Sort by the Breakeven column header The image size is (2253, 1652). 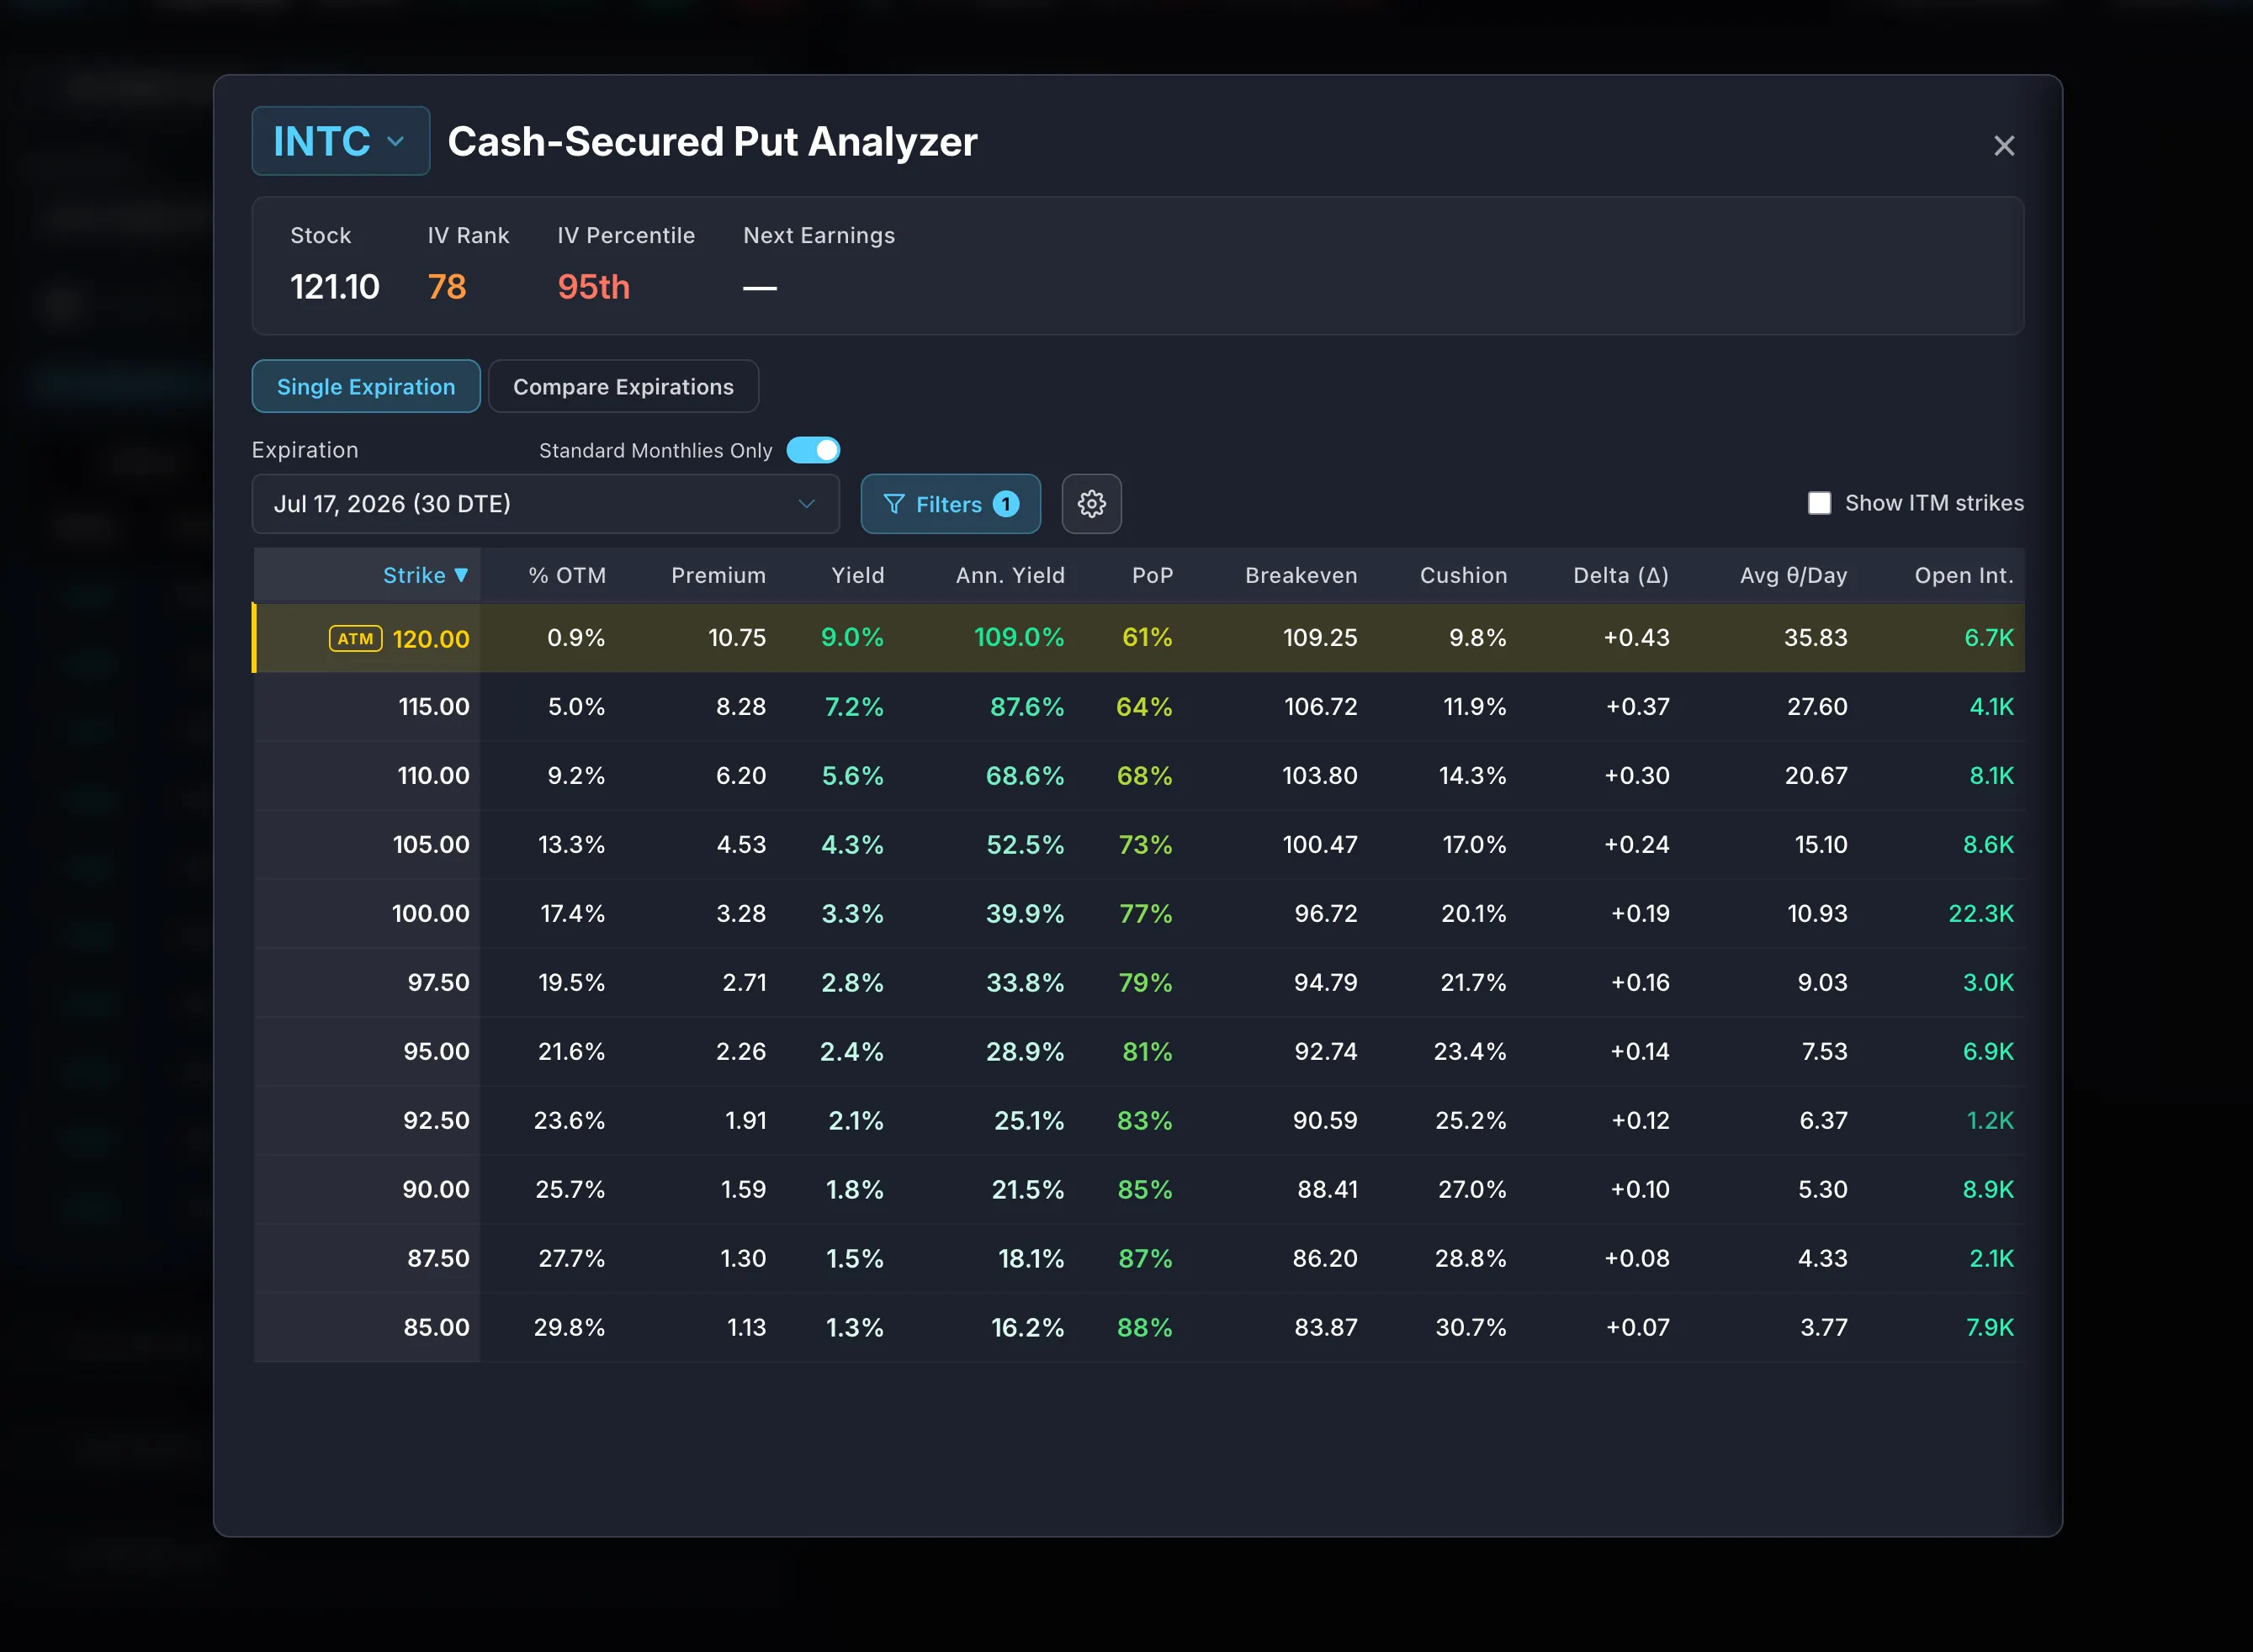click(1301, 575)
